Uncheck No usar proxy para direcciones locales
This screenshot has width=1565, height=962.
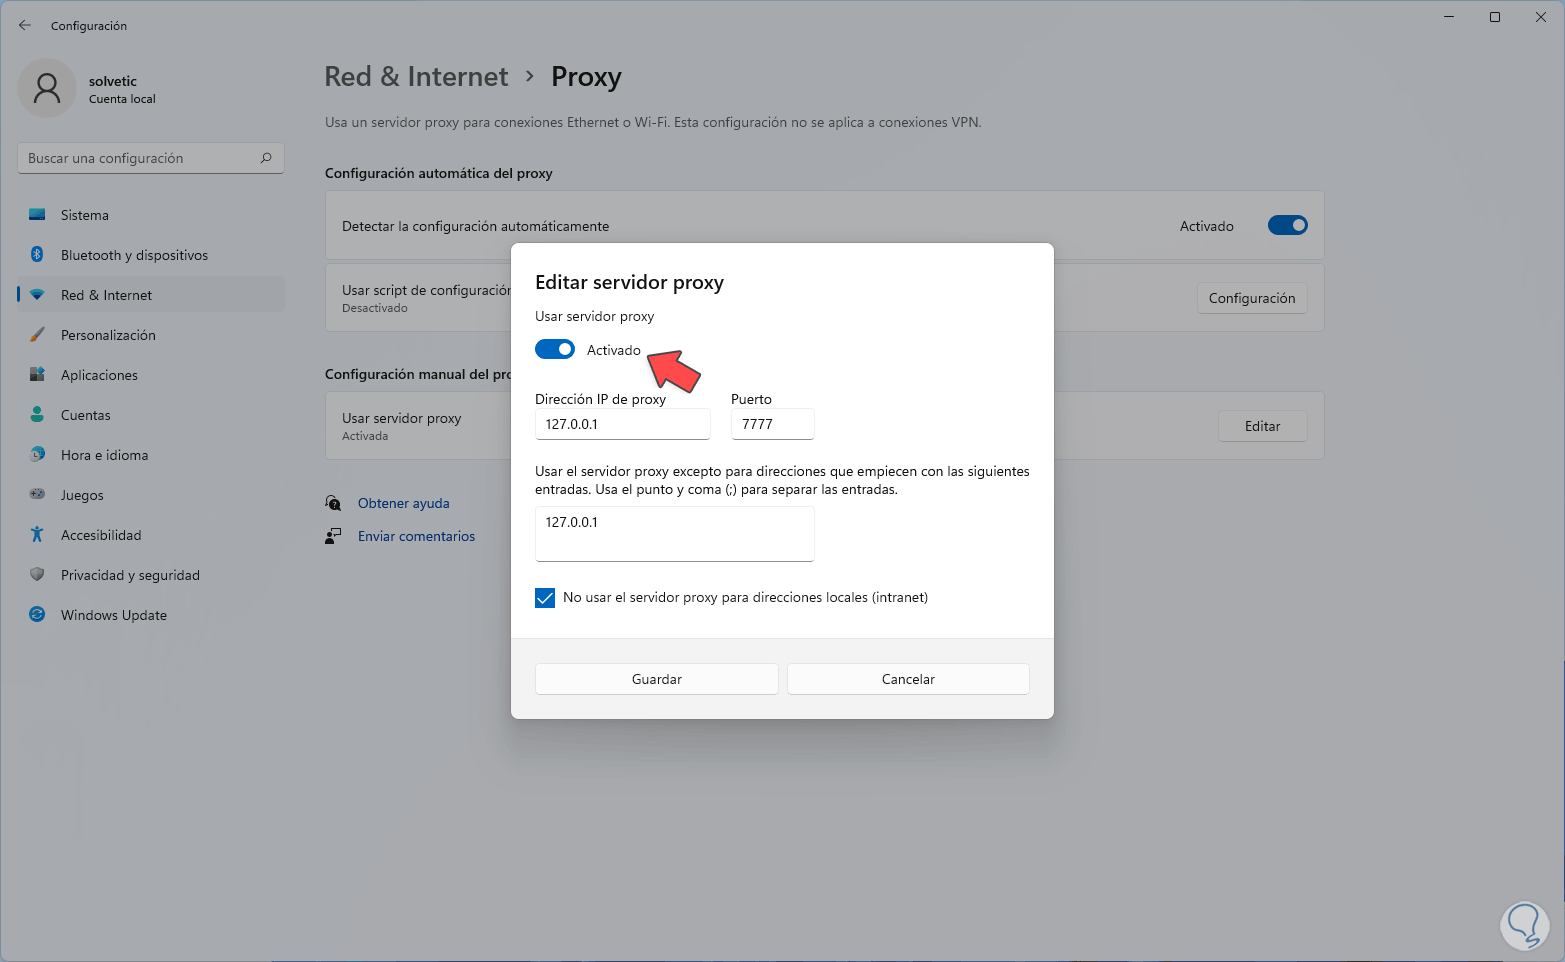click(x=545, y=598)
